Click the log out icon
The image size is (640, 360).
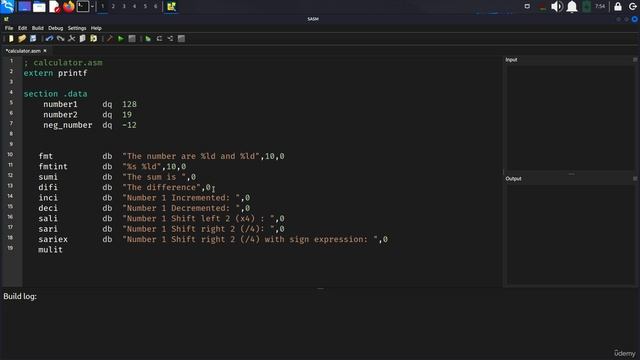pos(633,6)
